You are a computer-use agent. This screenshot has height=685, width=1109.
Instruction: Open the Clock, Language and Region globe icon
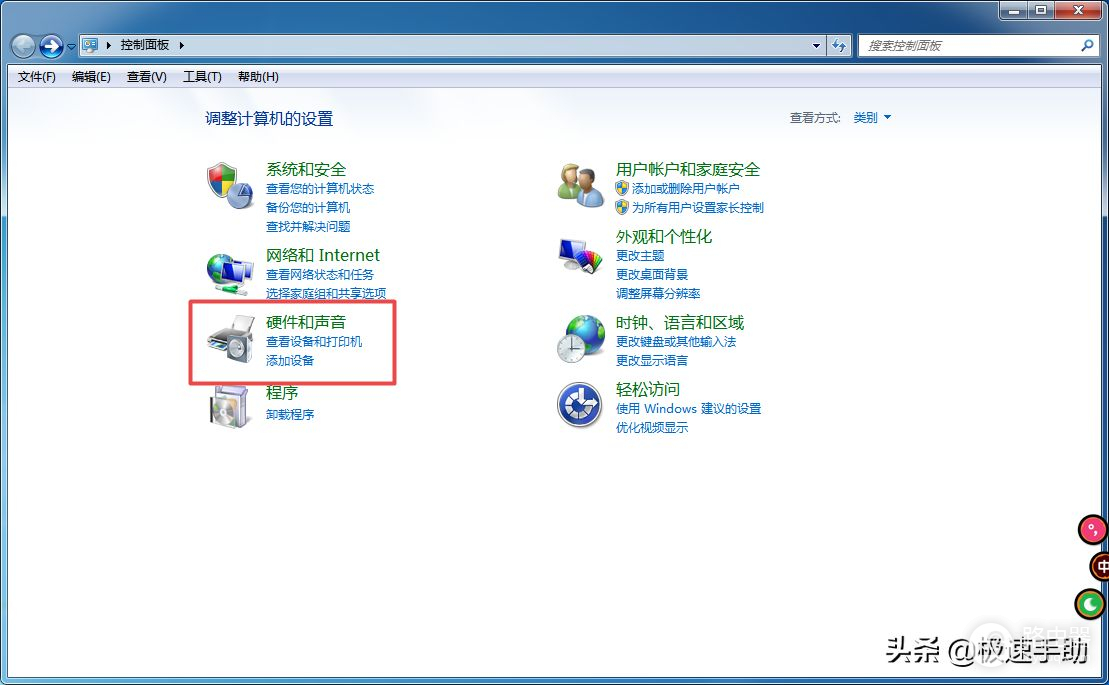[x=580, y=339]
